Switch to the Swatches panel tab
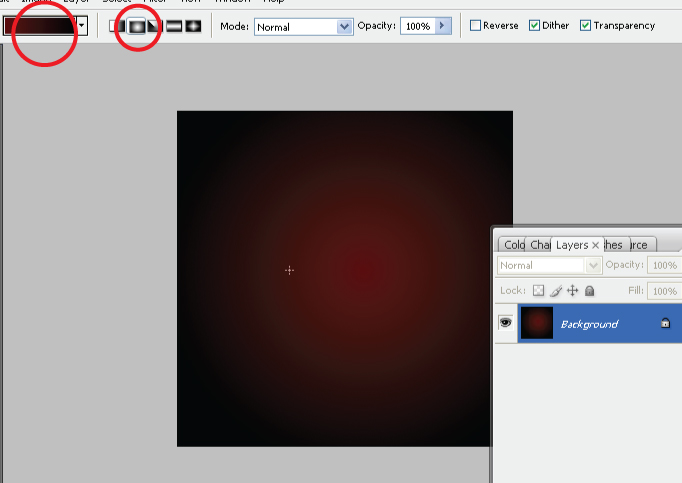Image resolution: width=682 pixels, height=483 pixels. pyautogui.click(x=614, y=245)
